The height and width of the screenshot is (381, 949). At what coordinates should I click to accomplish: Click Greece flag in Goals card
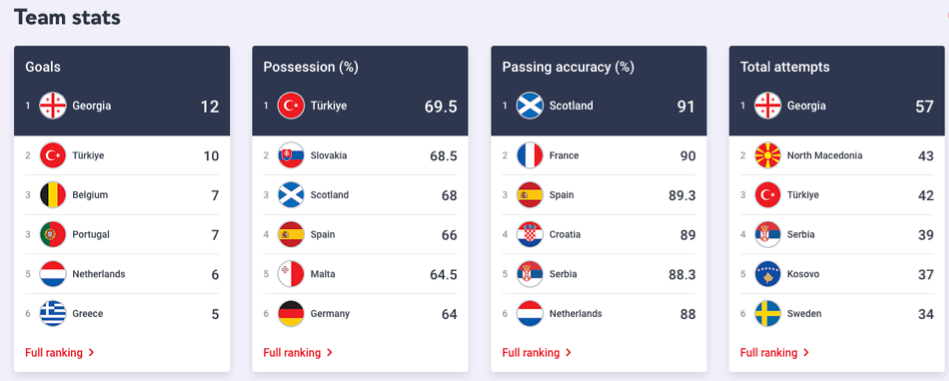click(x=53, y=313)
